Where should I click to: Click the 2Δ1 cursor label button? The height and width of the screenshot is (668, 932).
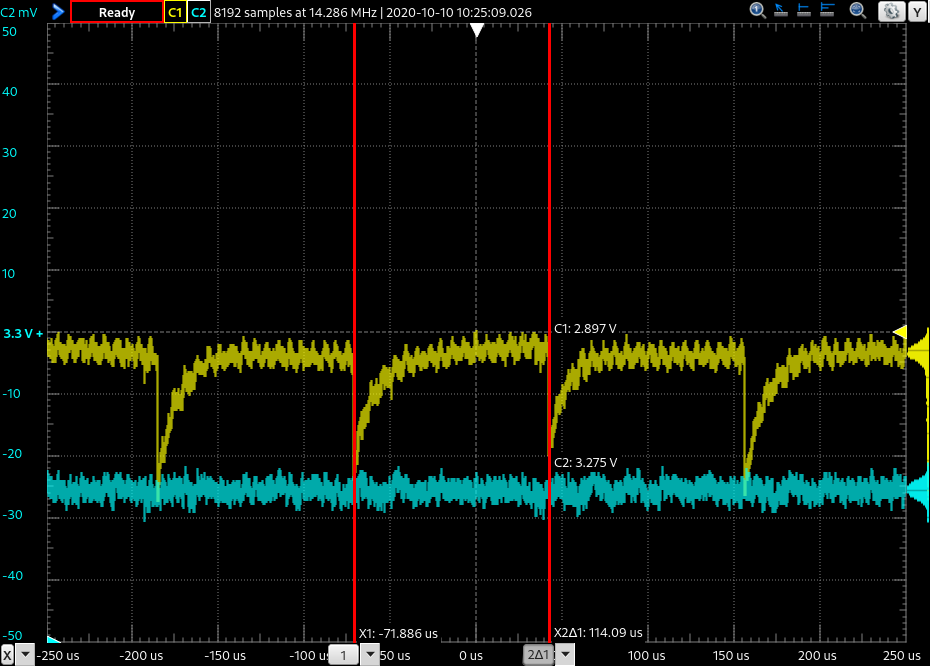[540, 655]
